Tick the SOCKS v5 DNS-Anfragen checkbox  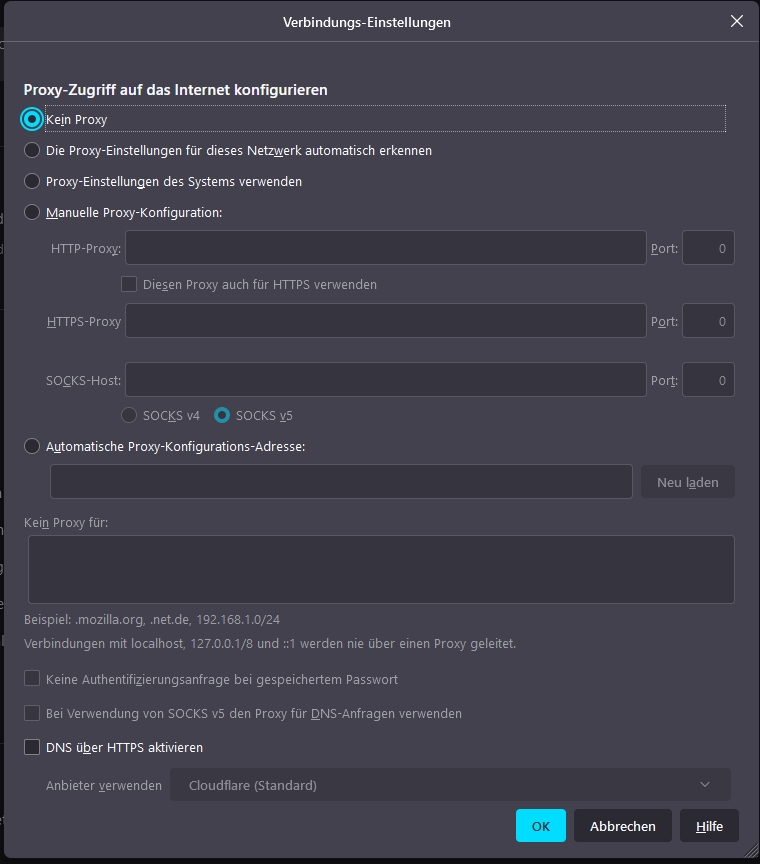click(33, 713)
